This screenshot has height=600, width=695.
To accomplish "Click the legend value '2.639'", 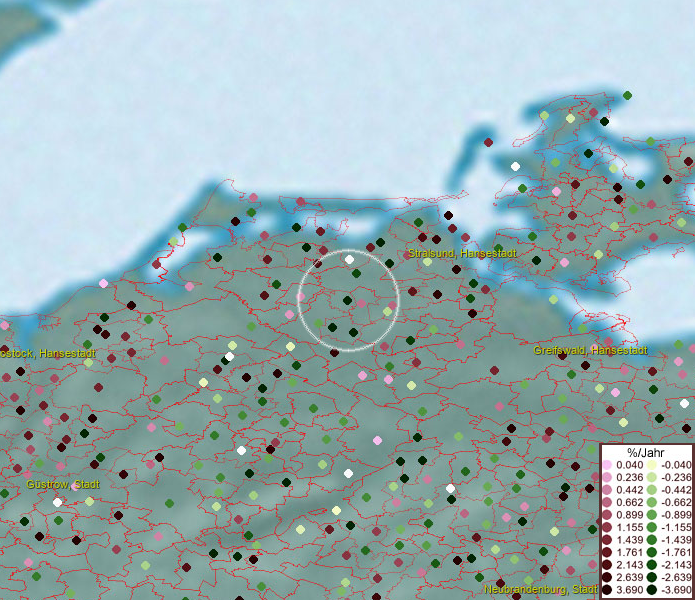I will 629,577.
